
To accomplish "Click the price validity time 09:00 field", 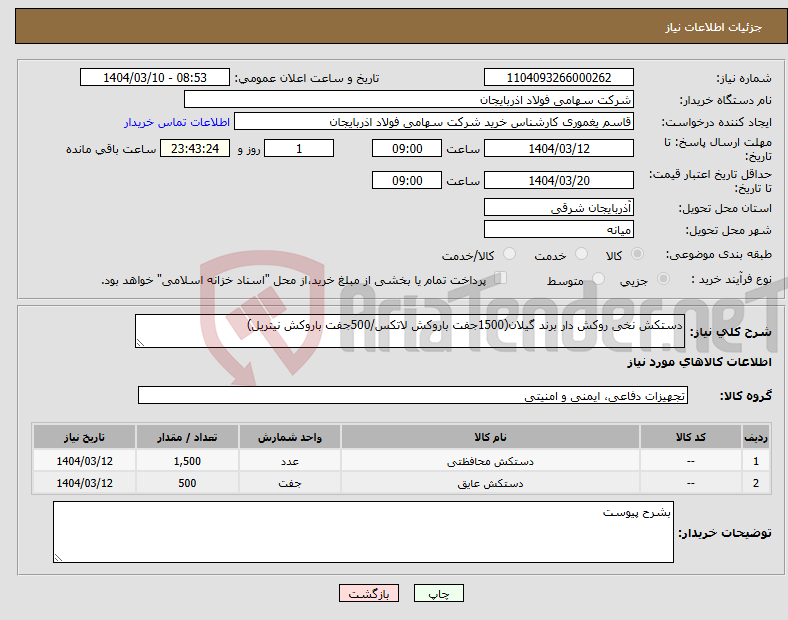I will (407, 180).
